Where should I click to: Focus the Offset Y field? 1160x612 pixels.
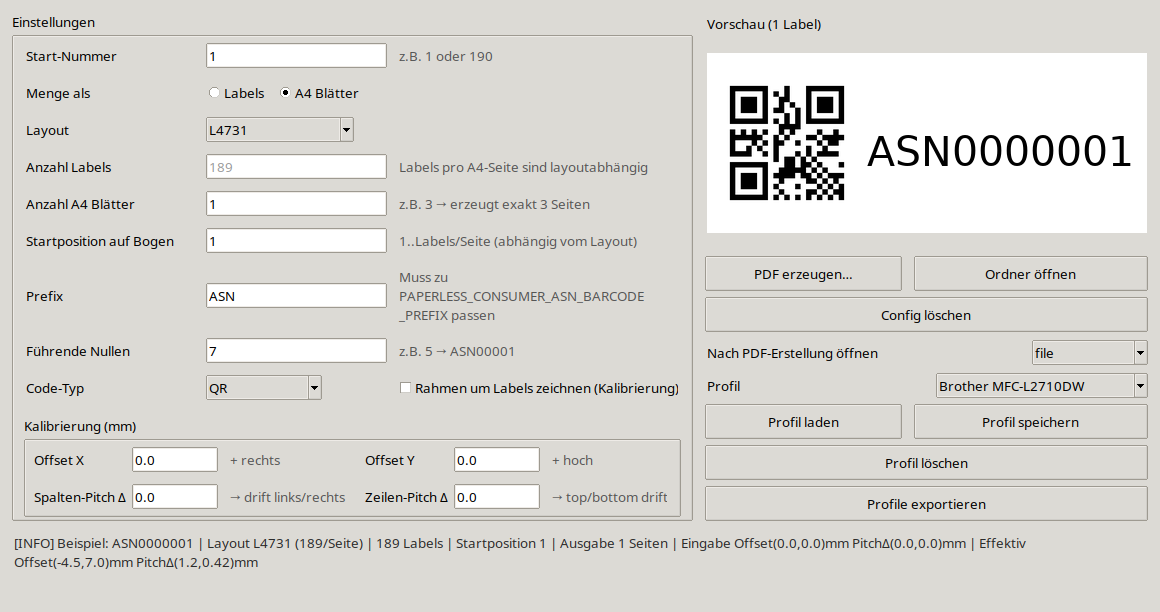click(x=496, y=460)
